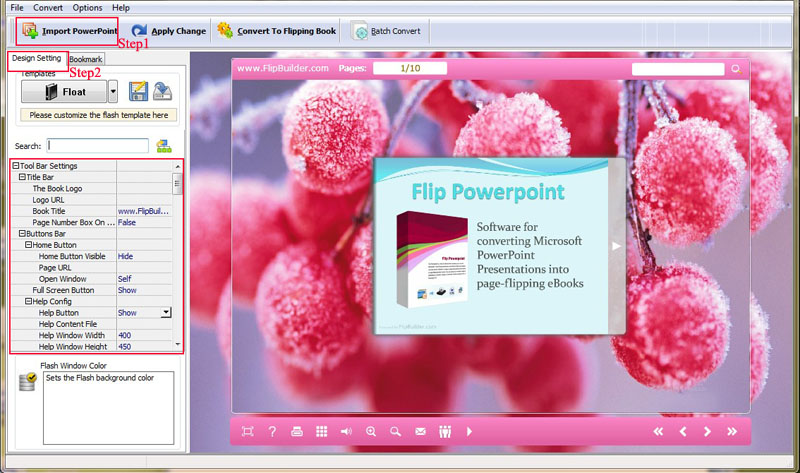
Task: Open the template dropdown arrow beside Float
Action: point(113,92)
